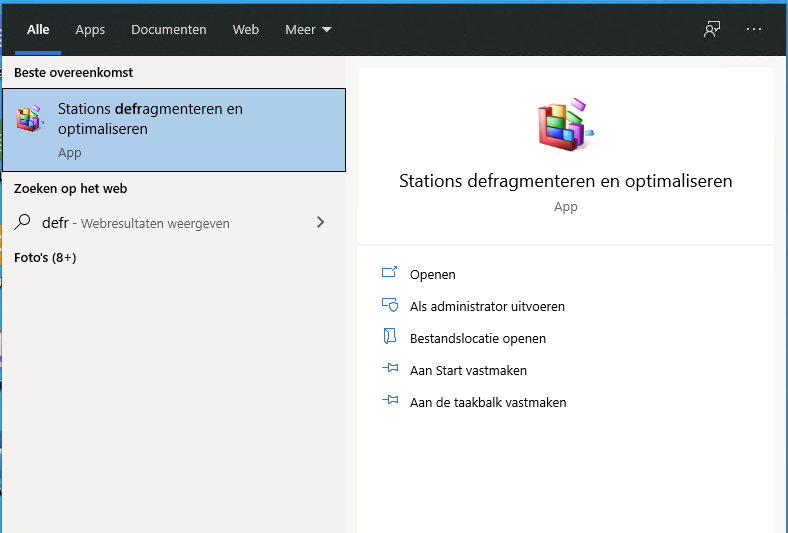This screenshot has height=533, width=788.
Task: Switch to the Documenten tab
Action: [168, 30]
